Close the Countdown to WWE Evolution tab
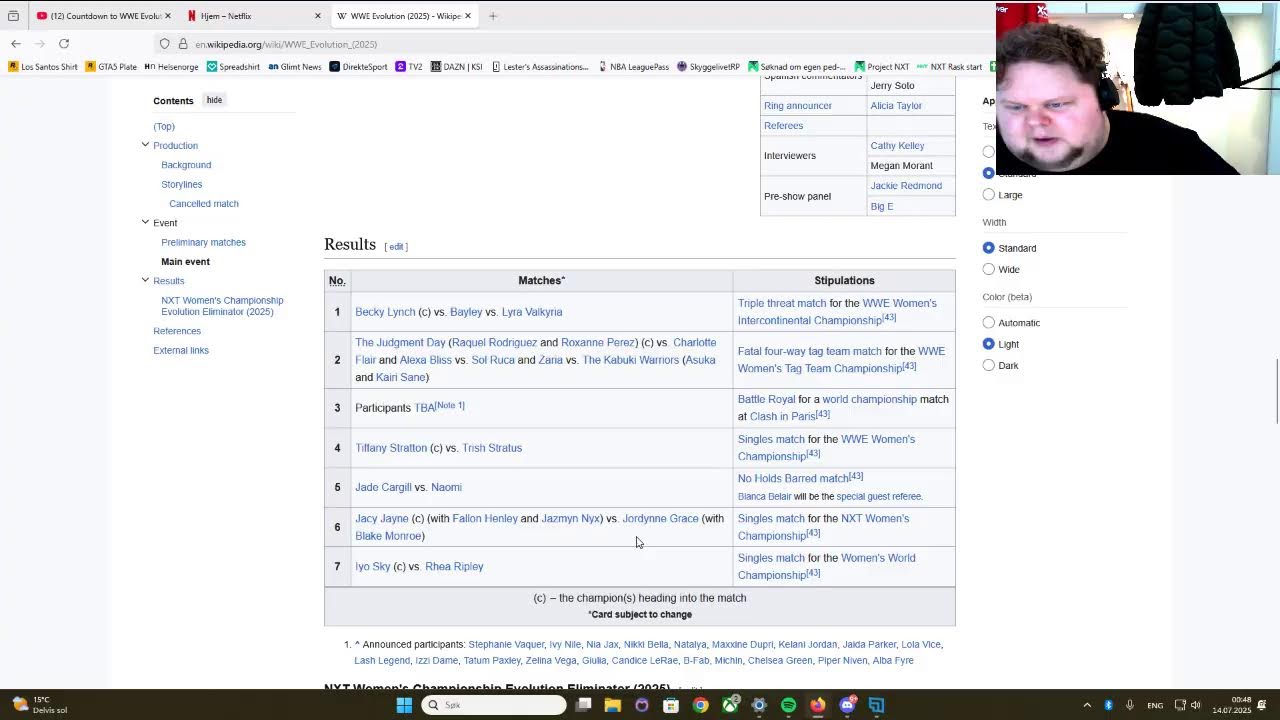 167,16
